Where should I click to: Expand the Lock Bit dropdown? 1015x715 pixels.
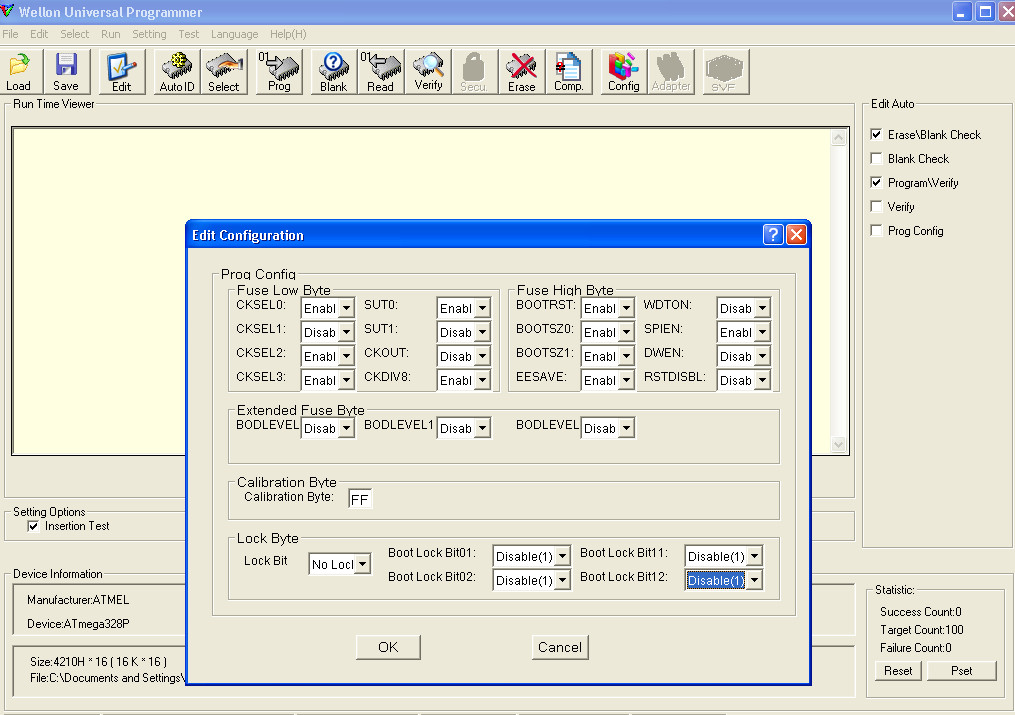click(x=362, y=564)
